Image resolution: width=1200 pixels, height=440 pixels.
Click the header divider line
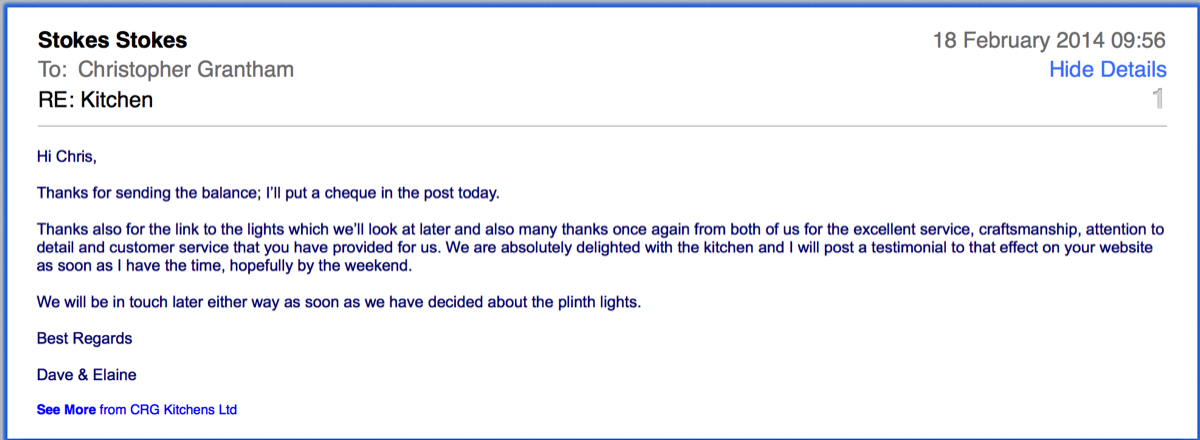point(601,127)
